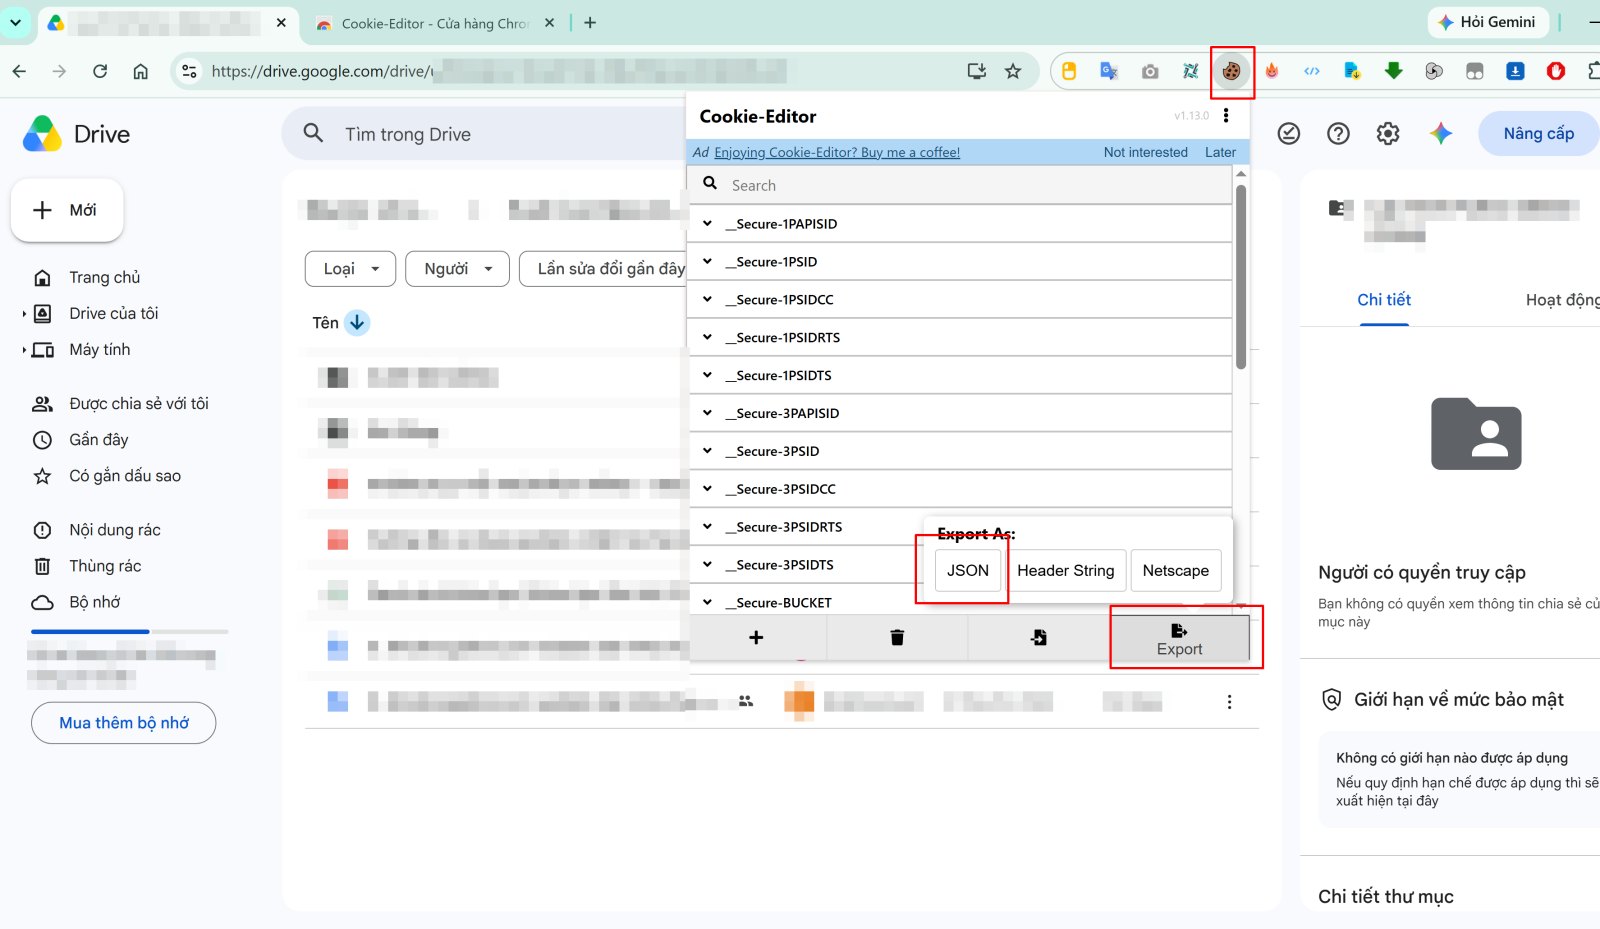Export cookies as JSON
The image size is (1600, 929).
[x=967, y=570]
